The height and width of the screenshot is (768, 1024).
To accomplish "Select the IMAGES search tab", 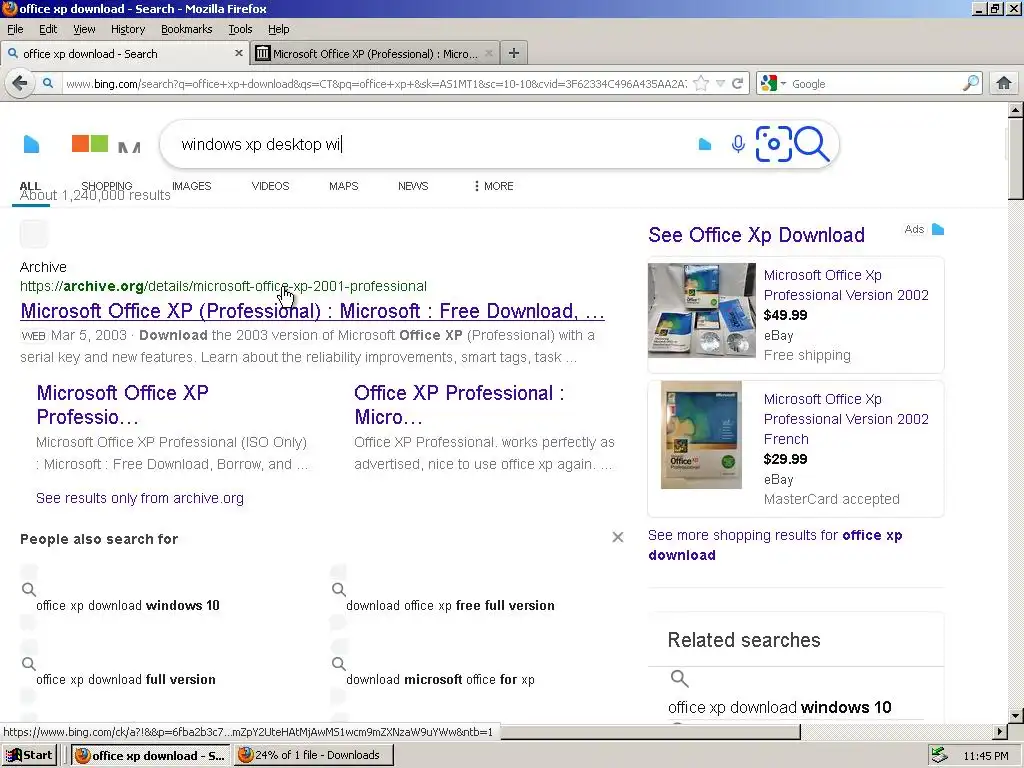I will point(191,186).
